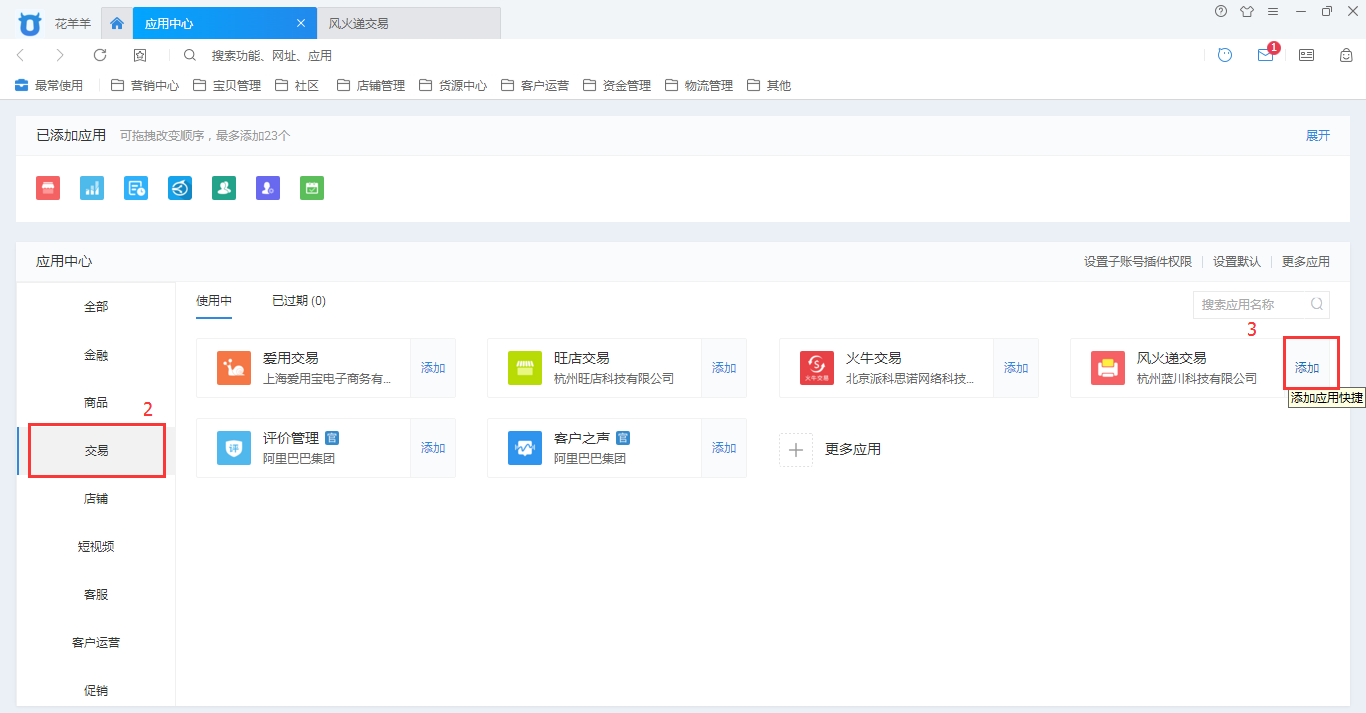Open the mail messages icon with badge
The width and height of the screenshot is (1366, 713).
tap(1266, 56)
